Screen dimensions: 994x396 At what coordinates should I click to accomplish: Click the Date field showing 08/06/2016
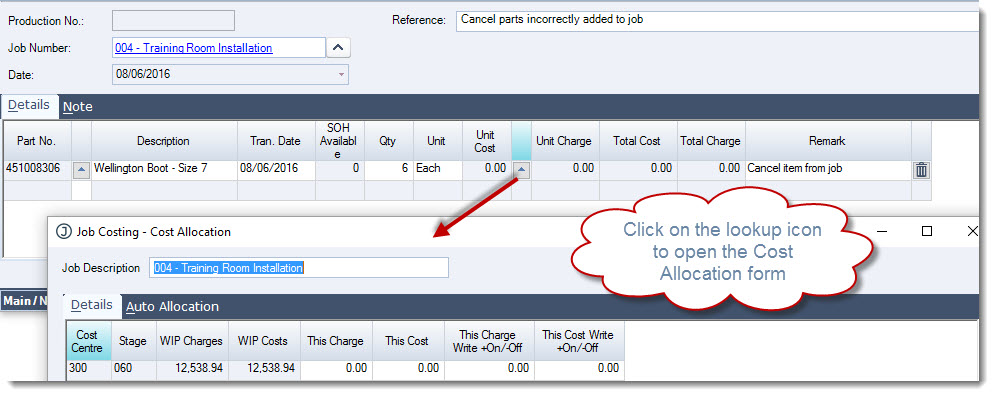coord(230,74)
